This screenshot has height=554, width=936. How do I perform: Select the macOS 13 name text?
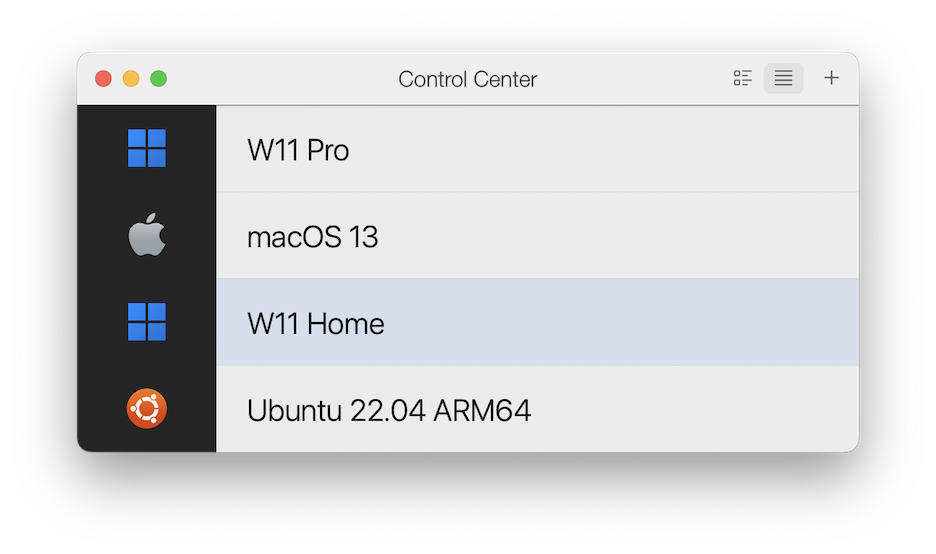pos(312,237)
